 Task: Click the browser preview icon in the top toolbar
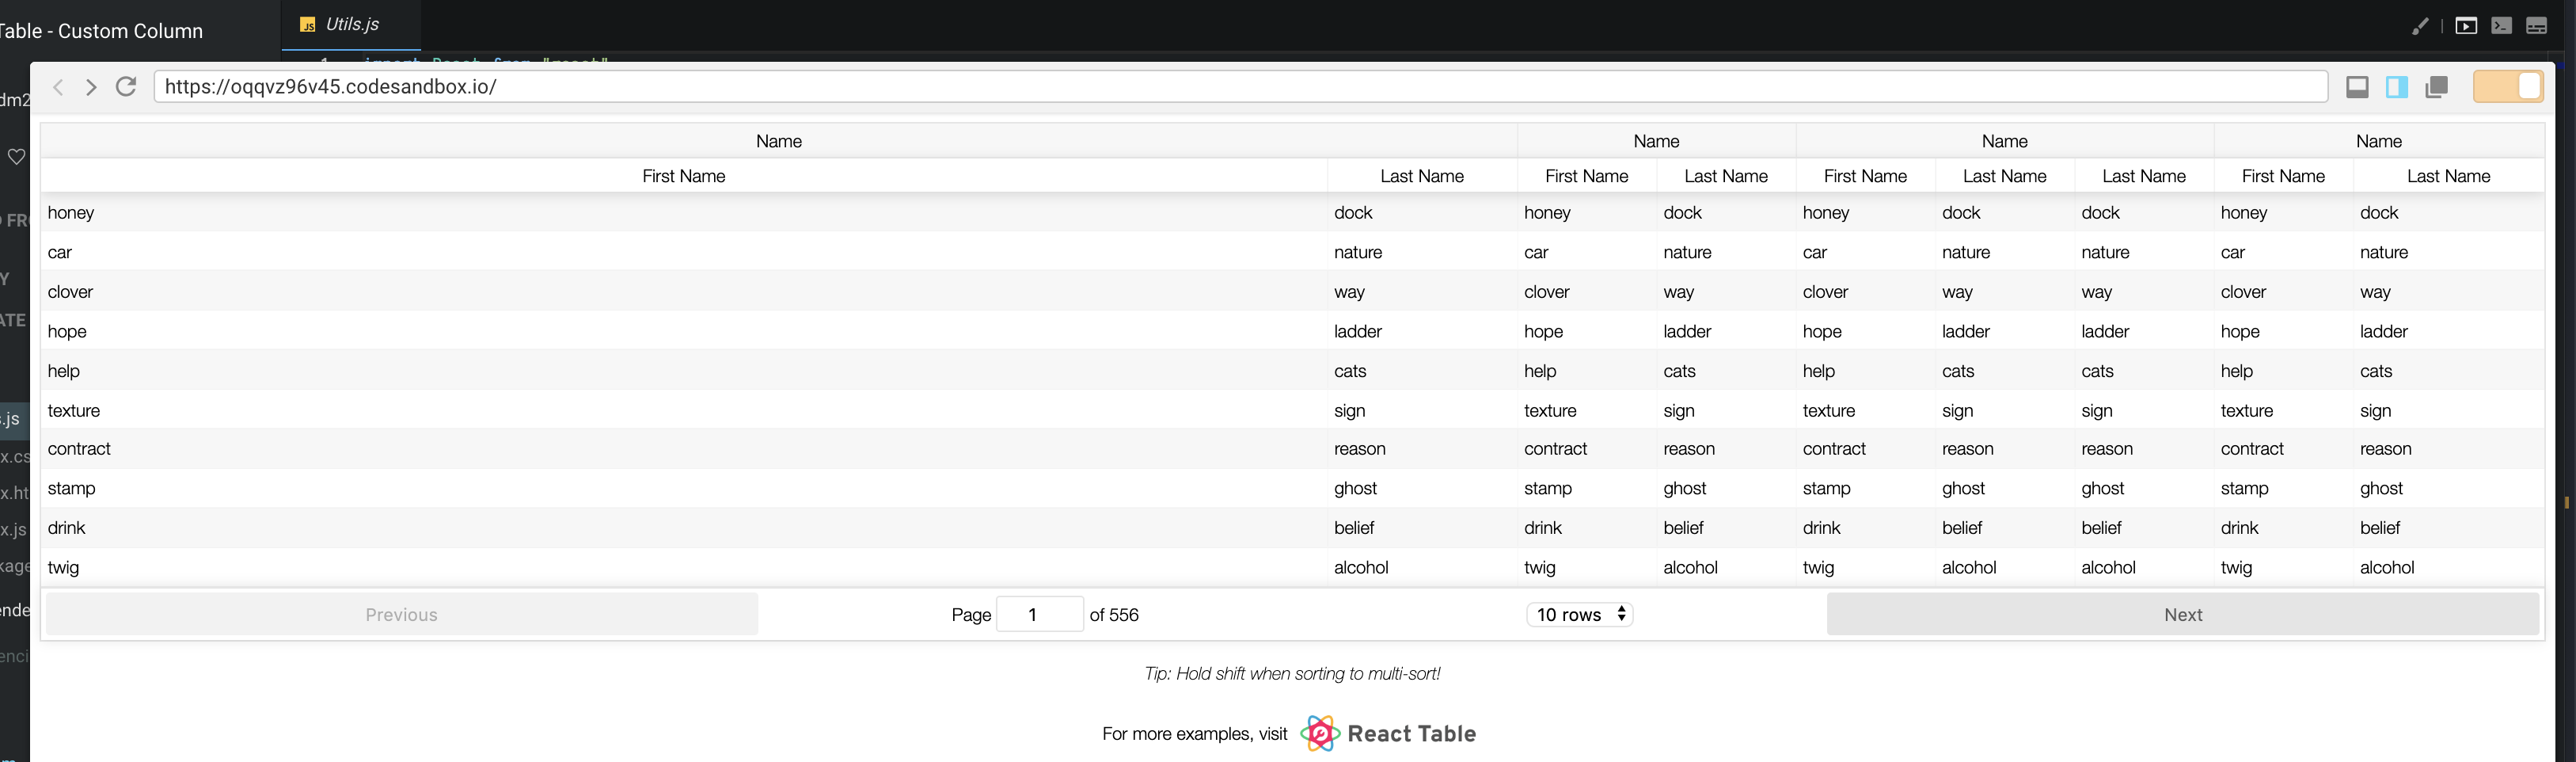[2466, 26]
